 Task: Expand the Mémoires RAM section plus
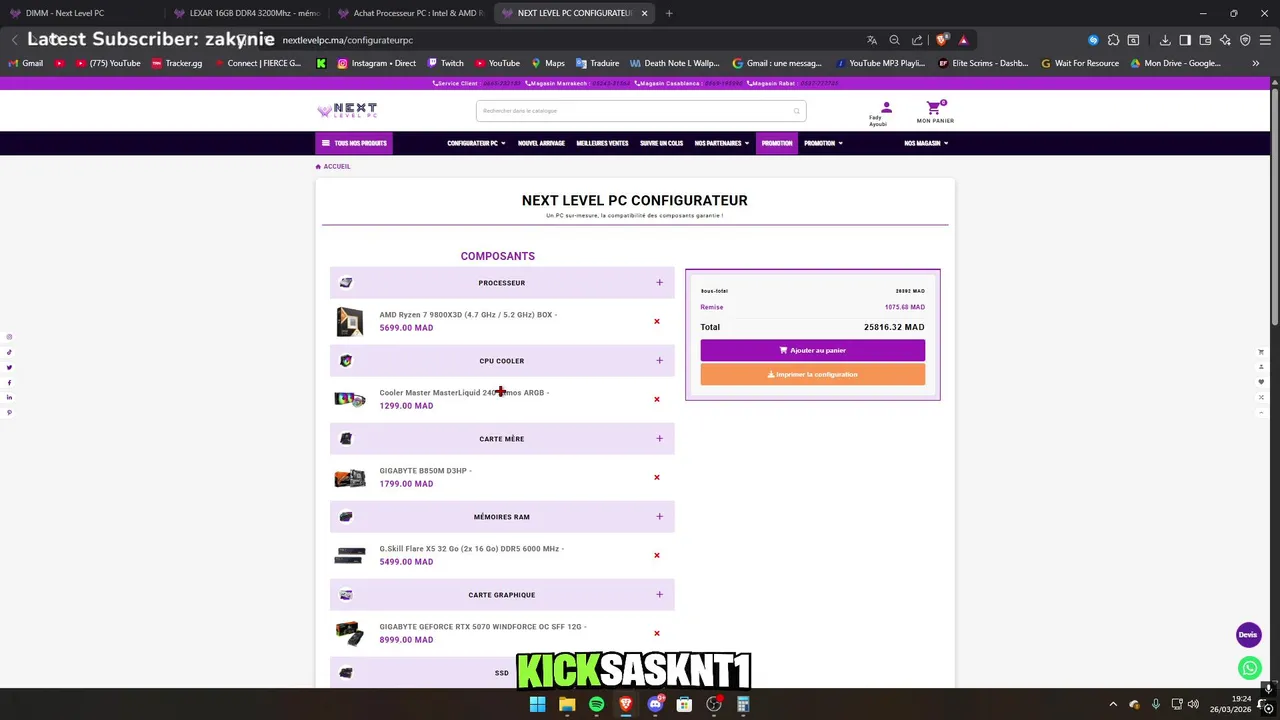click(659, 517)
